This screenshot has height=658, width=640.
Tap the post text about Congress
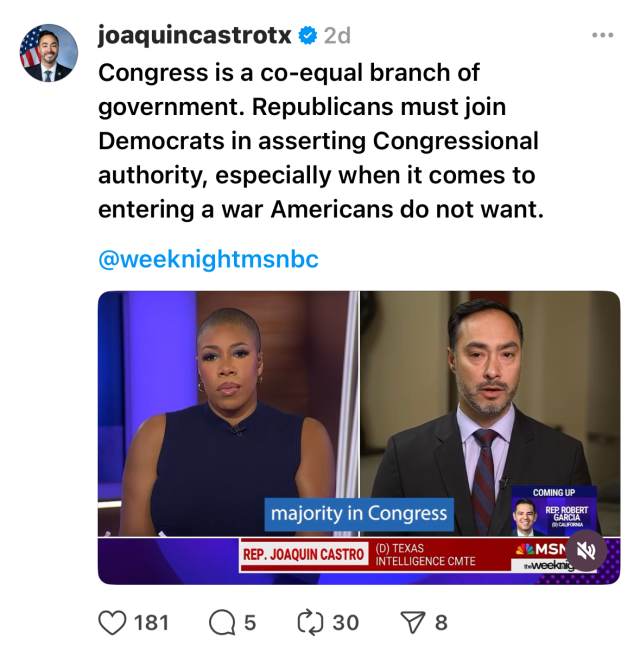coord(321,141)
